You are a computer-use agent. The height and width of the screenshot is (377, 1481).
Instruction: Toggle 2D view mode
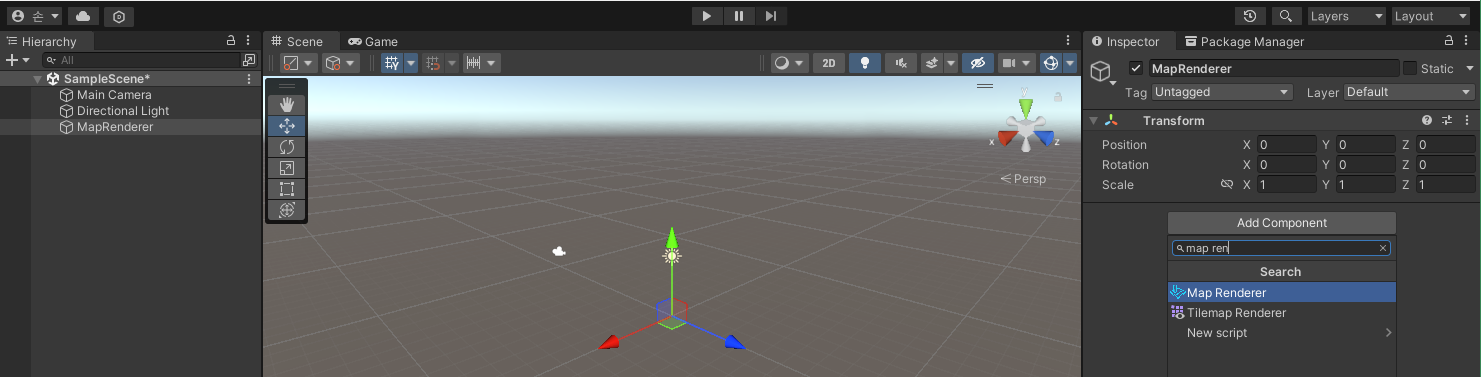coord(828,63)
